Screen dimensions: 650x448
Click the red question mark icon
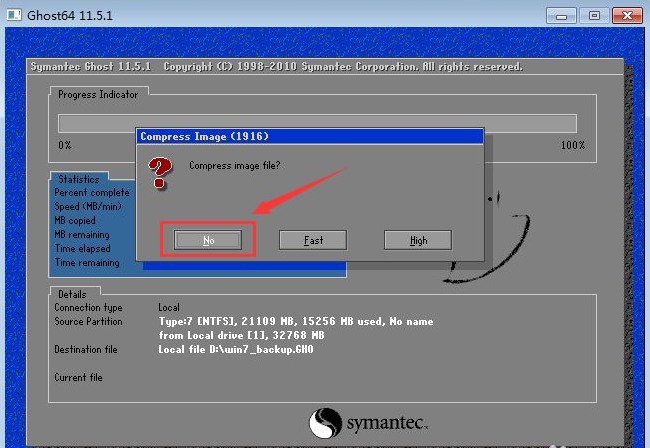tap(160, 173)
